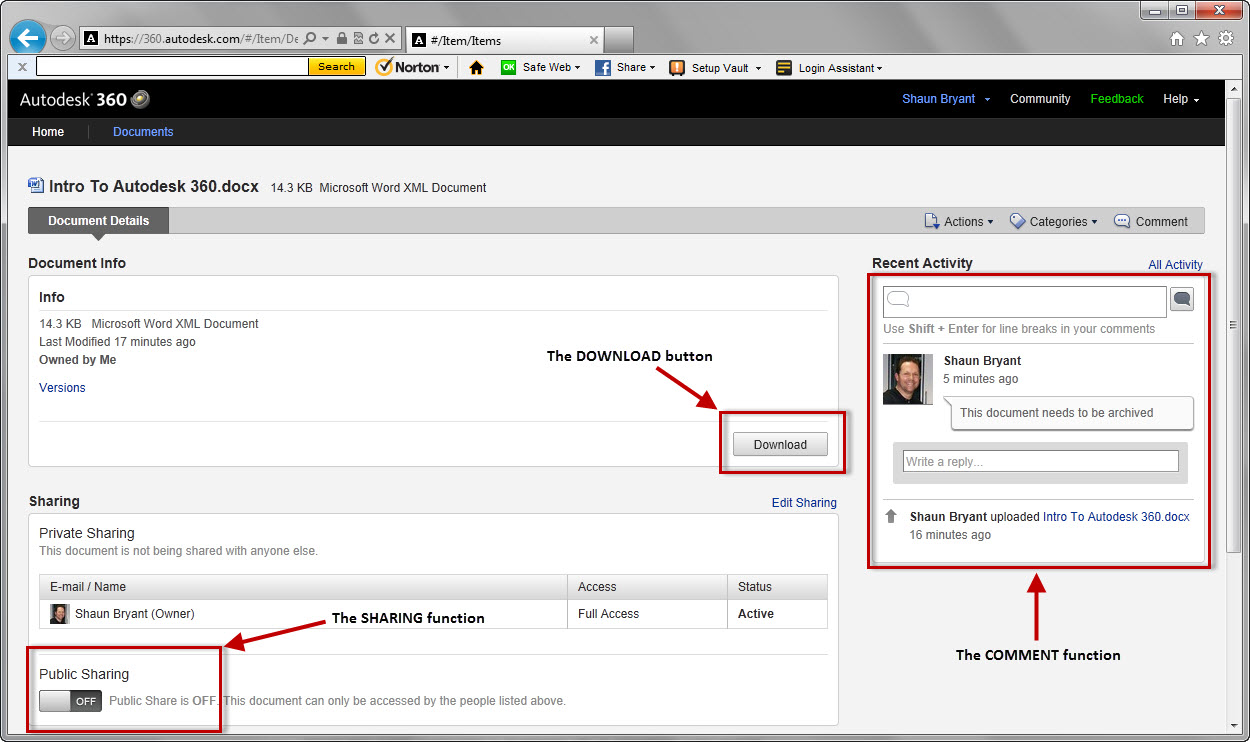Click the Edit Sharing link
The image size is (1250, 742).
point(804,503)
